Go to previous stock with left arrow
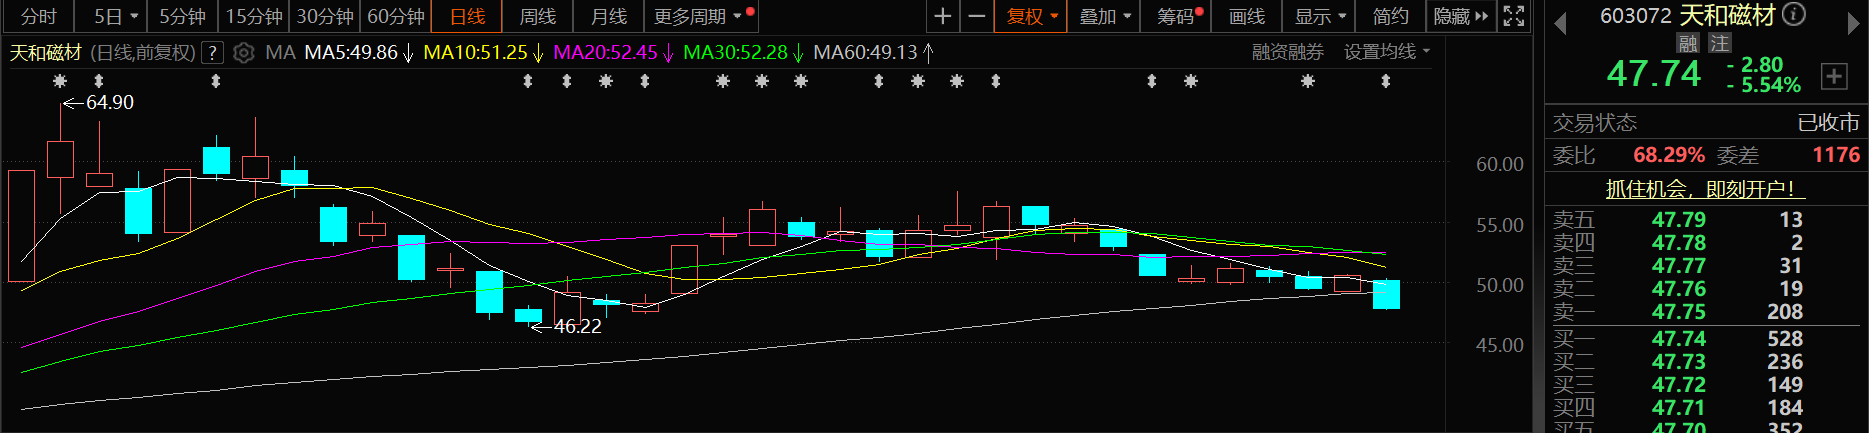This screenshot has width=1869, height=433. click(x=1560, y=23)
